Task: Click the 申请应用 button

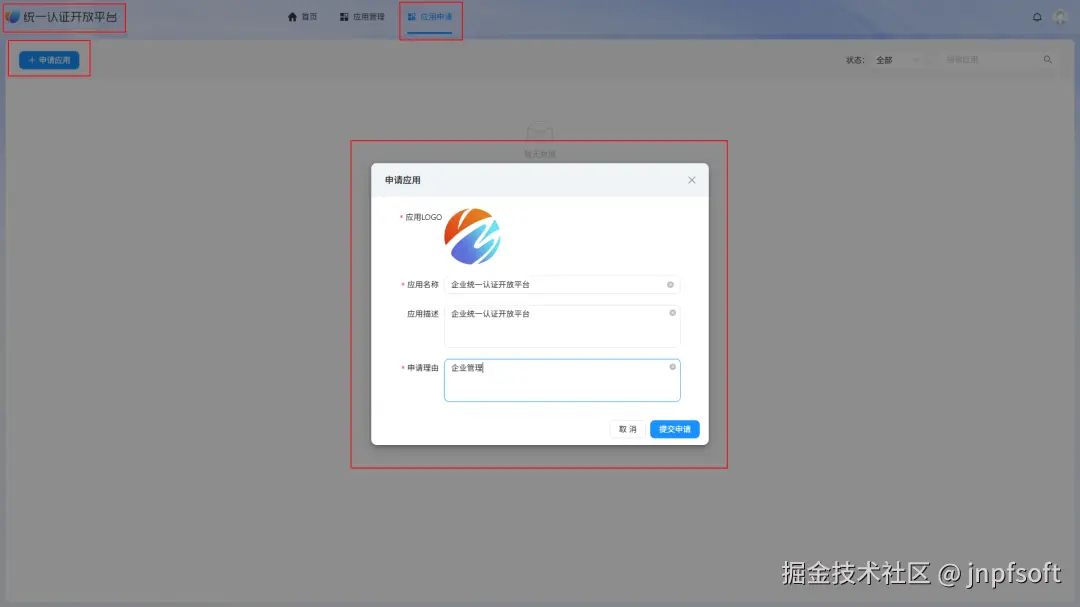Action: tap(49, 60)
